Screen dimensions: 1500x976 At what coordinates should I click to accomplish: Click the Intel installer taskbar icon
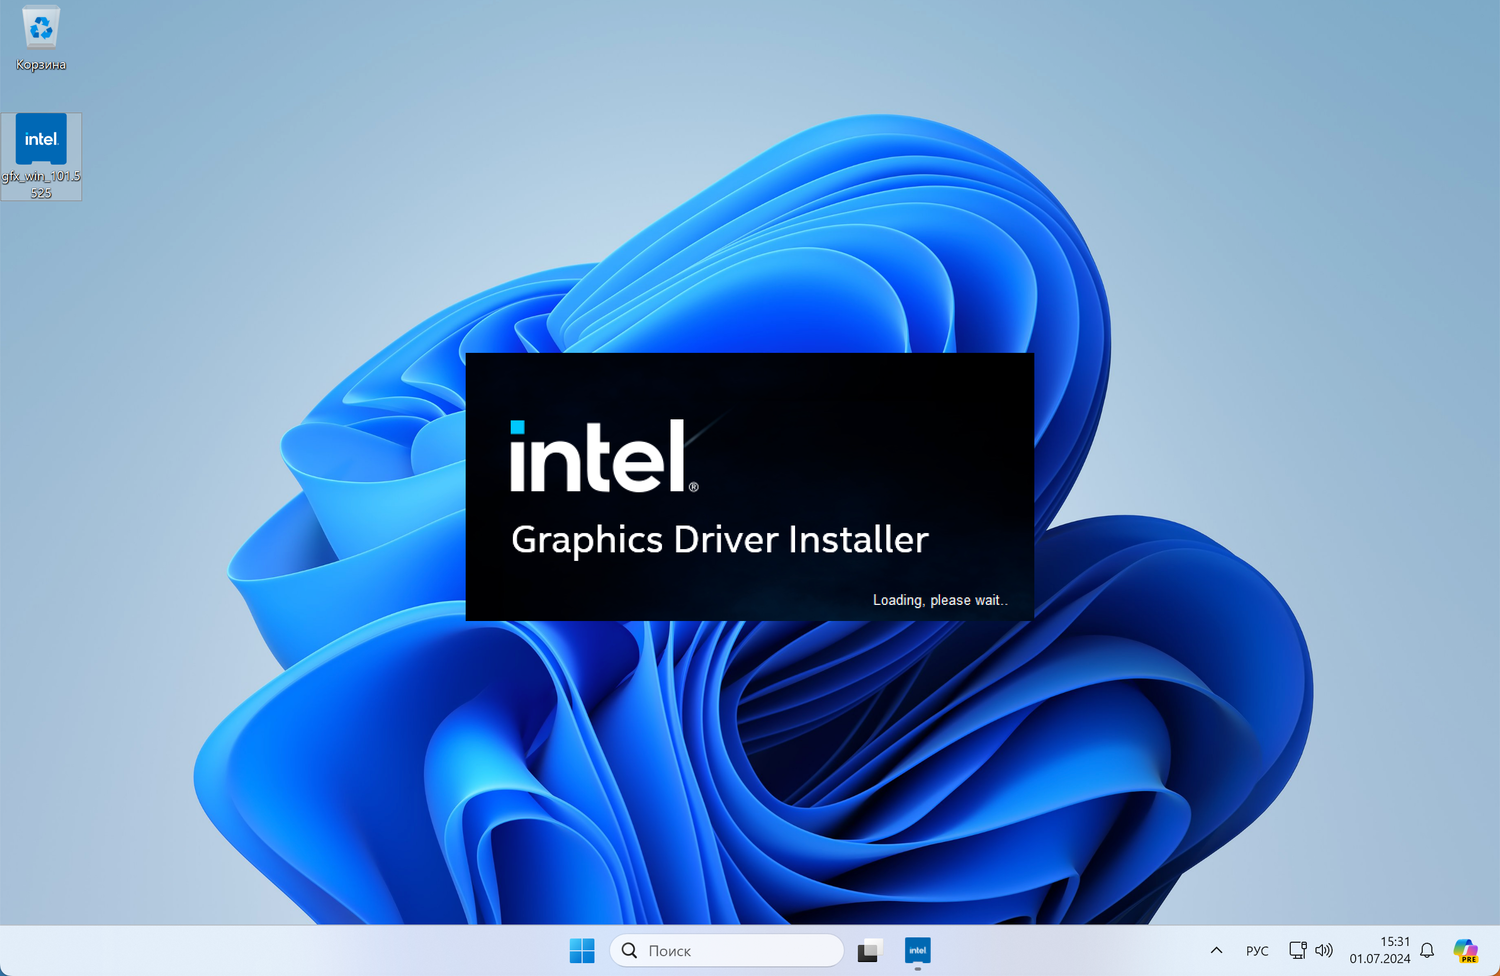(x=917, y=950)
